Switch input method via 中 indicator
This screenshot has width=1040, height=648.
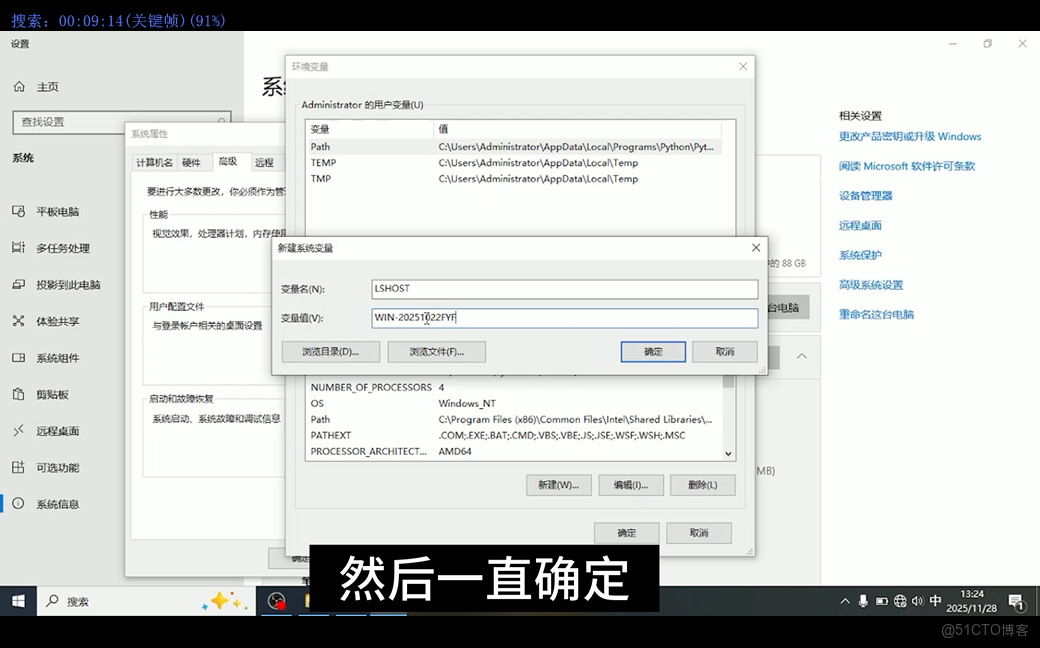click(x=935, y=602)
